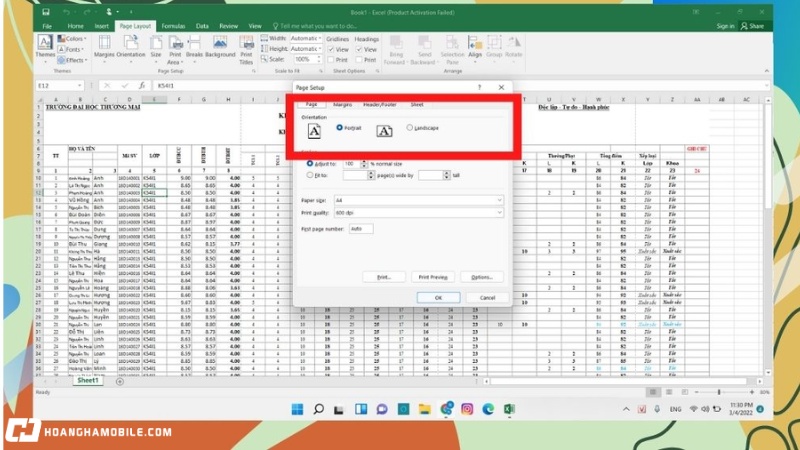The width and height of the screenshot is (800, 450).
Task: Select the Sheet1 worksheet tab
Action: (x=87, y=381)
